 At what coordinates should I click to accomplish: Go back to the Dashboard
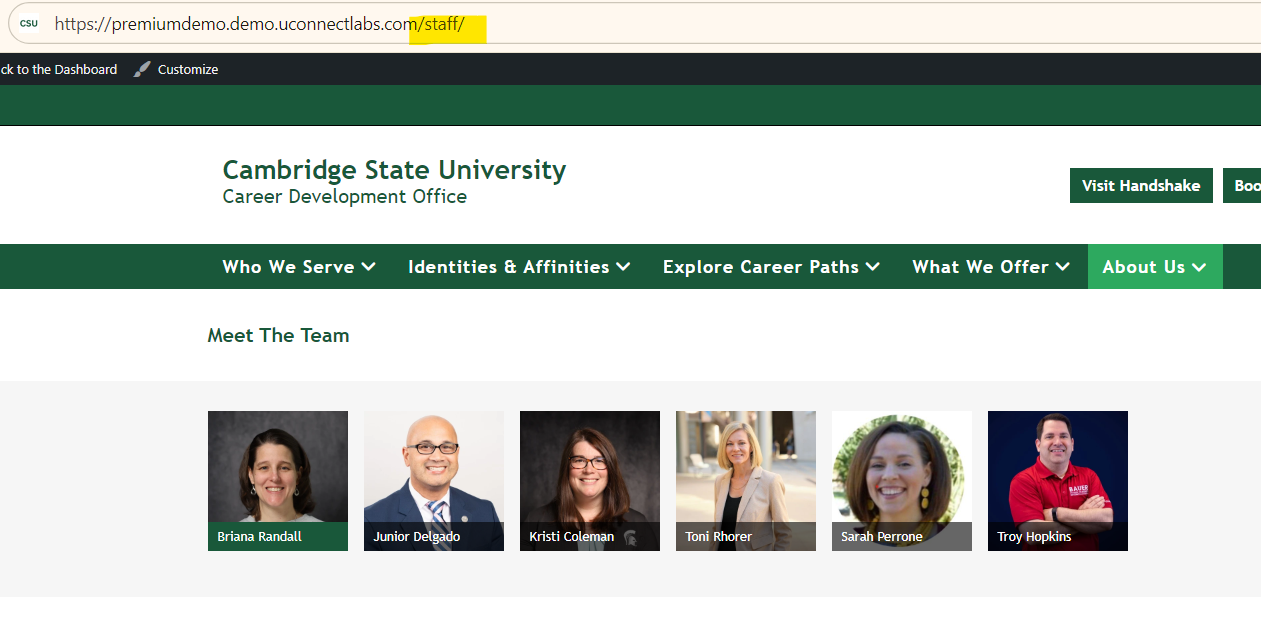[x=58, y=69]
